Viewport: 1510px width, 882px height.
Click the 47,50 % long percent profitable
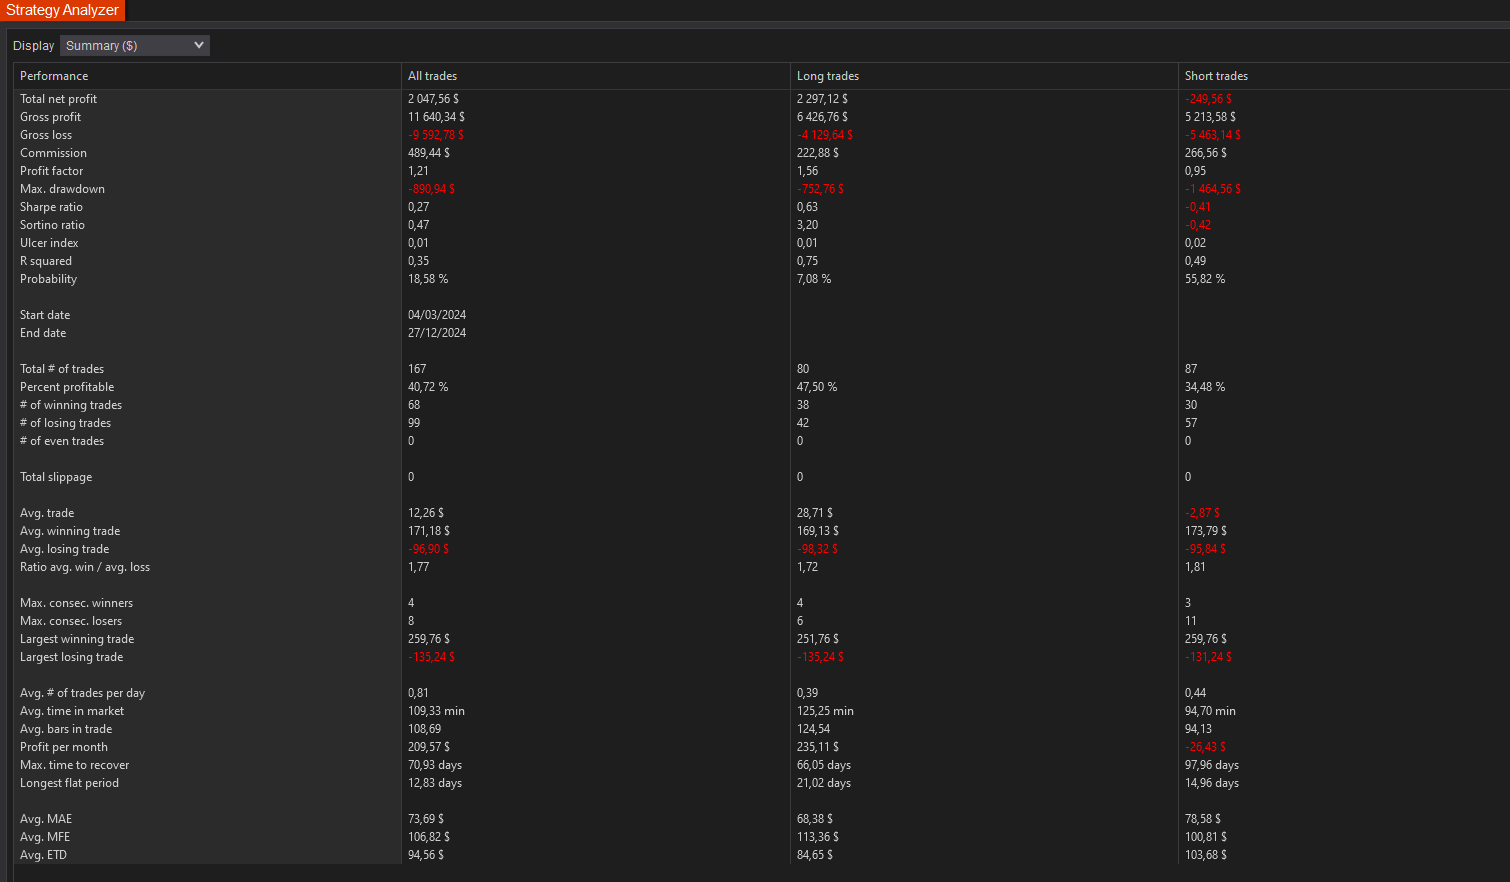pyautogui.click(x=817, y=387)
